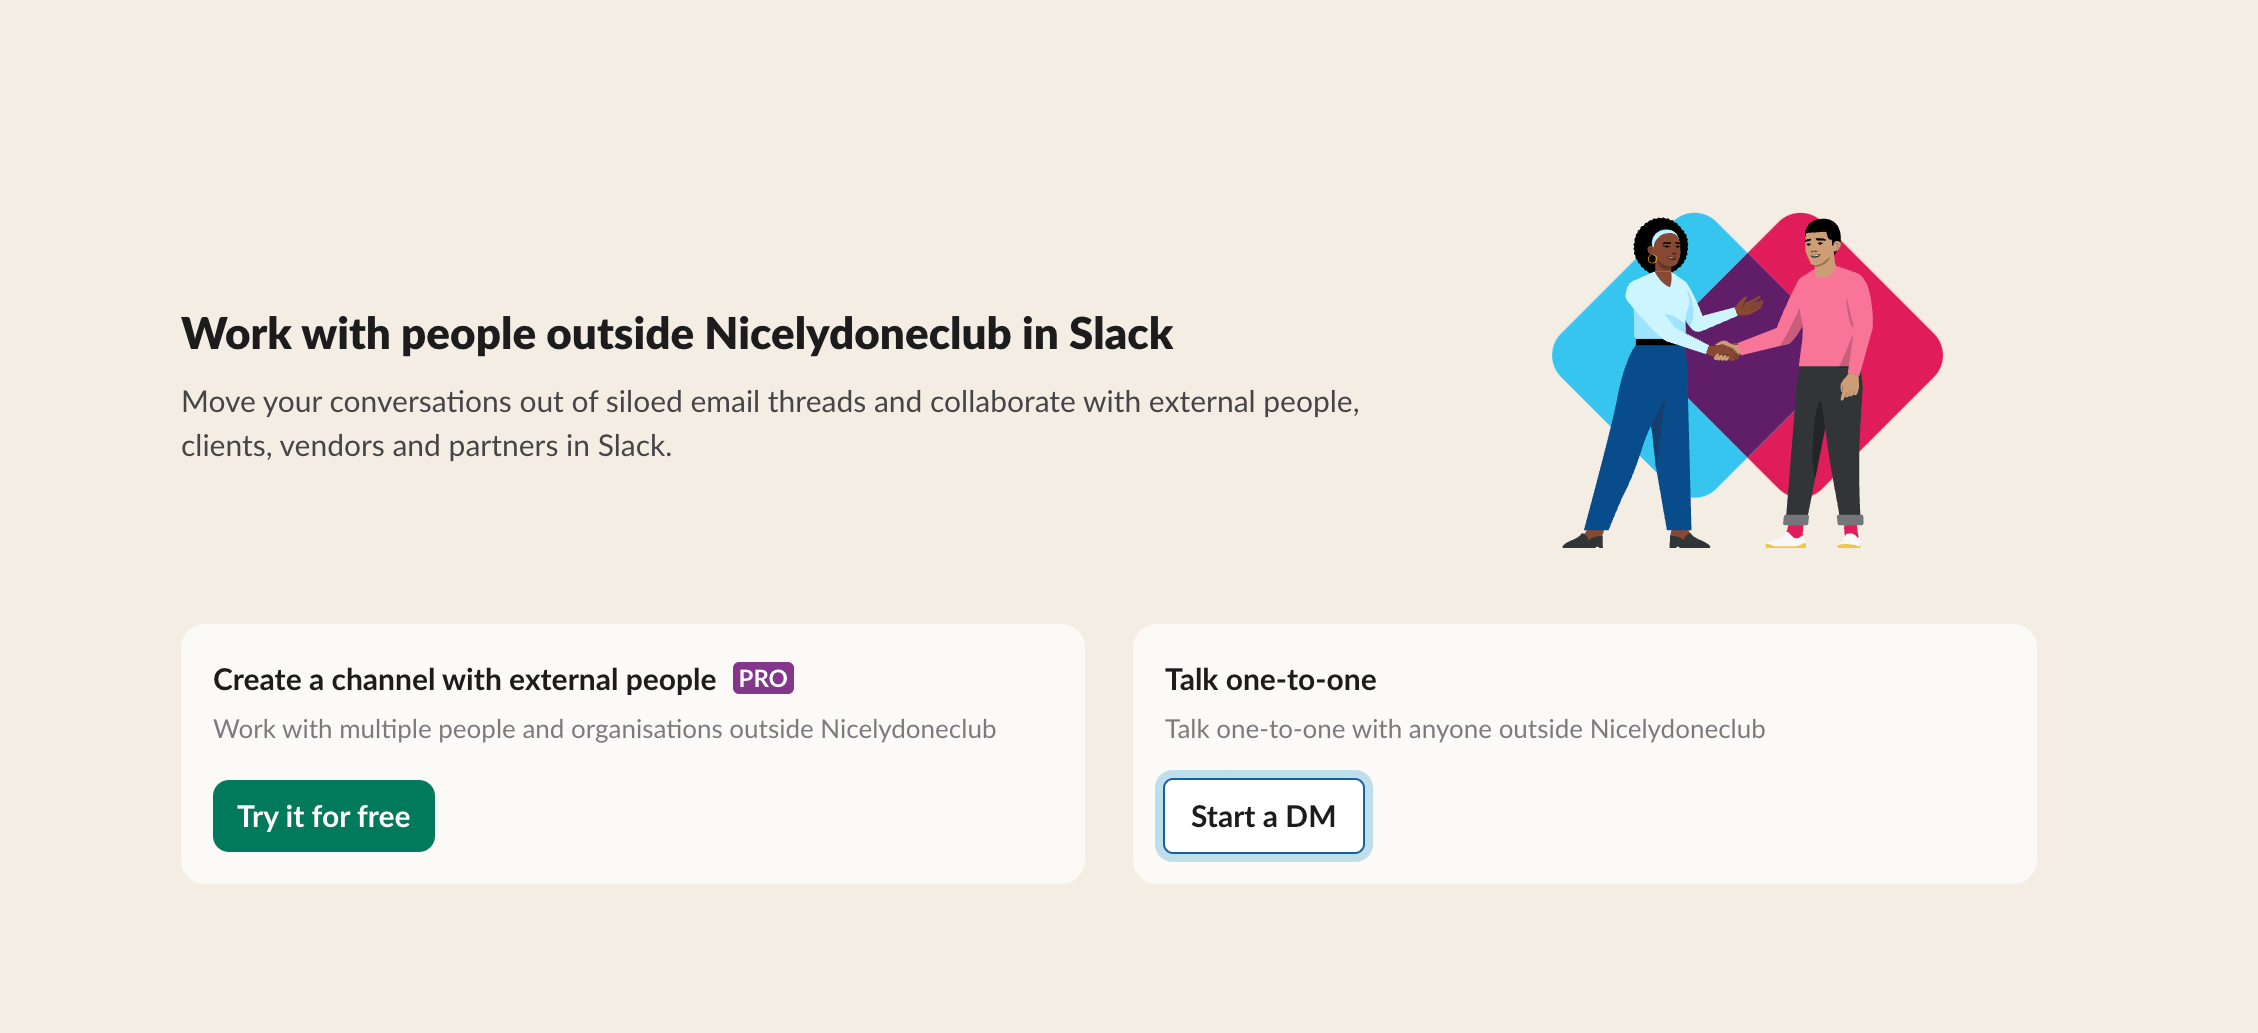
Task: Select the "Create a channel with external people" title
Action: 464,680
